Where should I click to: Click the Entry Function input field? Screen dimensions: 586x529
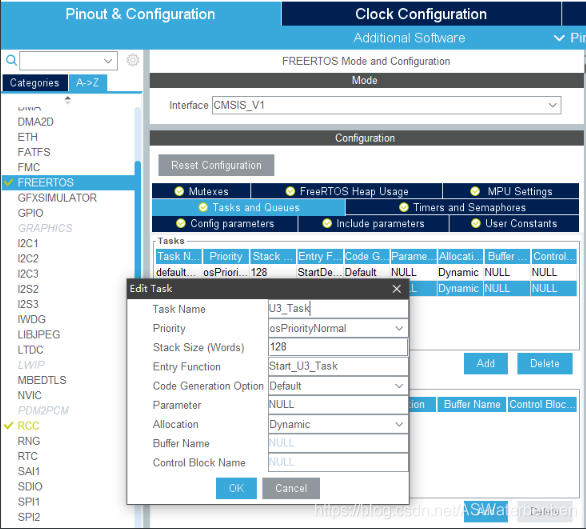point(338,366)
